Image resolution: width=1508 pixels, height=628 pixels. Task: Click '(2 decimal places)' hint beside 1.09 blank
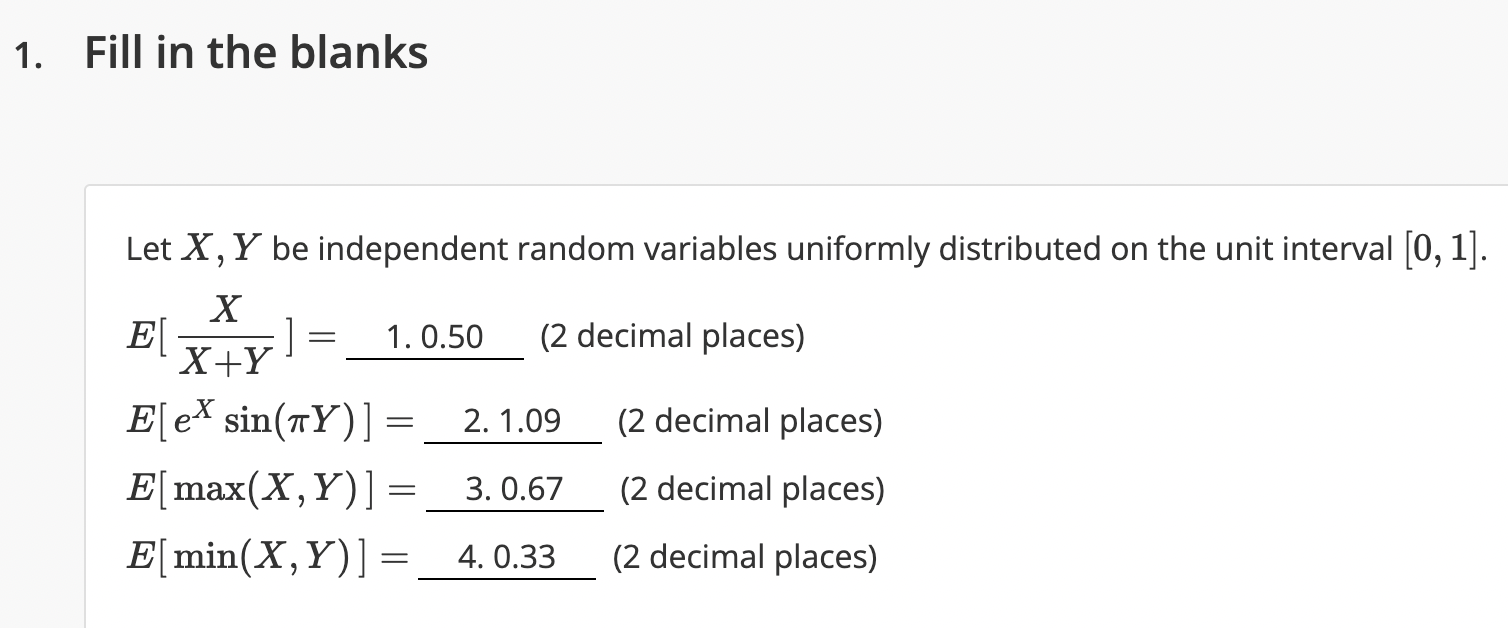[750, 422]
